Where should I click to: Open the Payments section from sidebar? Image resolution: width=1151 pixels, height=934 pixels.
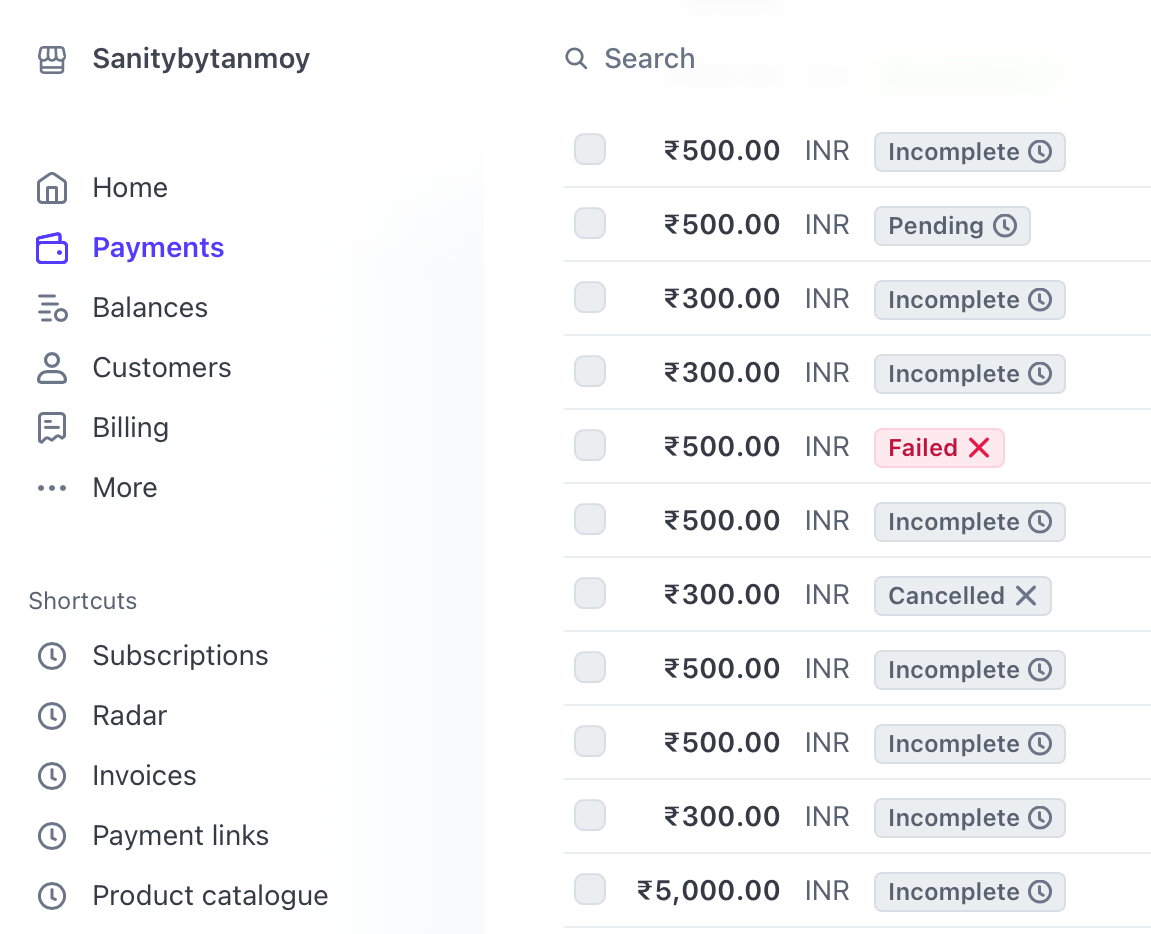tap(157, 247)
